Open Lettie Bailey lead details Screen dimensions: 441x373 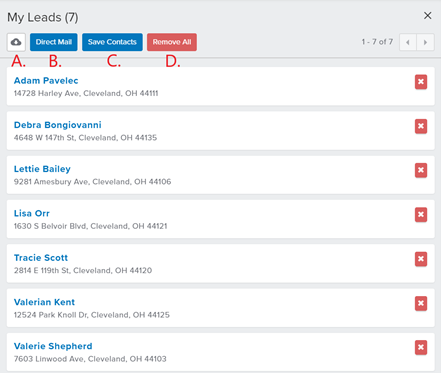click(42, 169)
